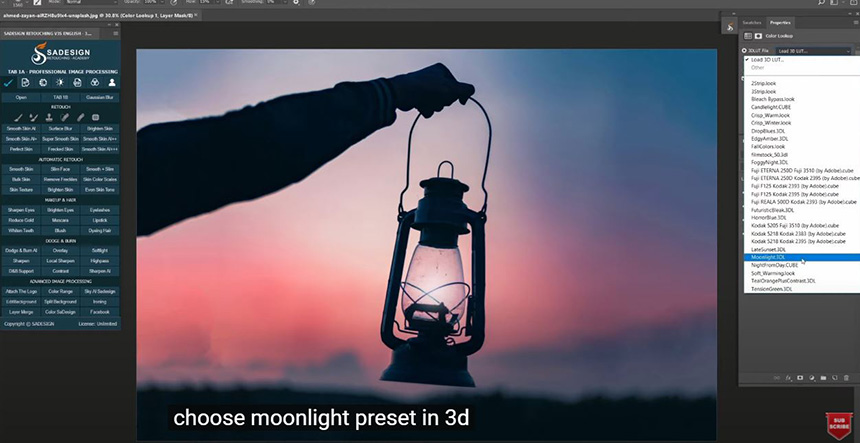Viewport: 860px width, 443px height.
Task: Switch to the Swatches tab
Action: (752, 22)
